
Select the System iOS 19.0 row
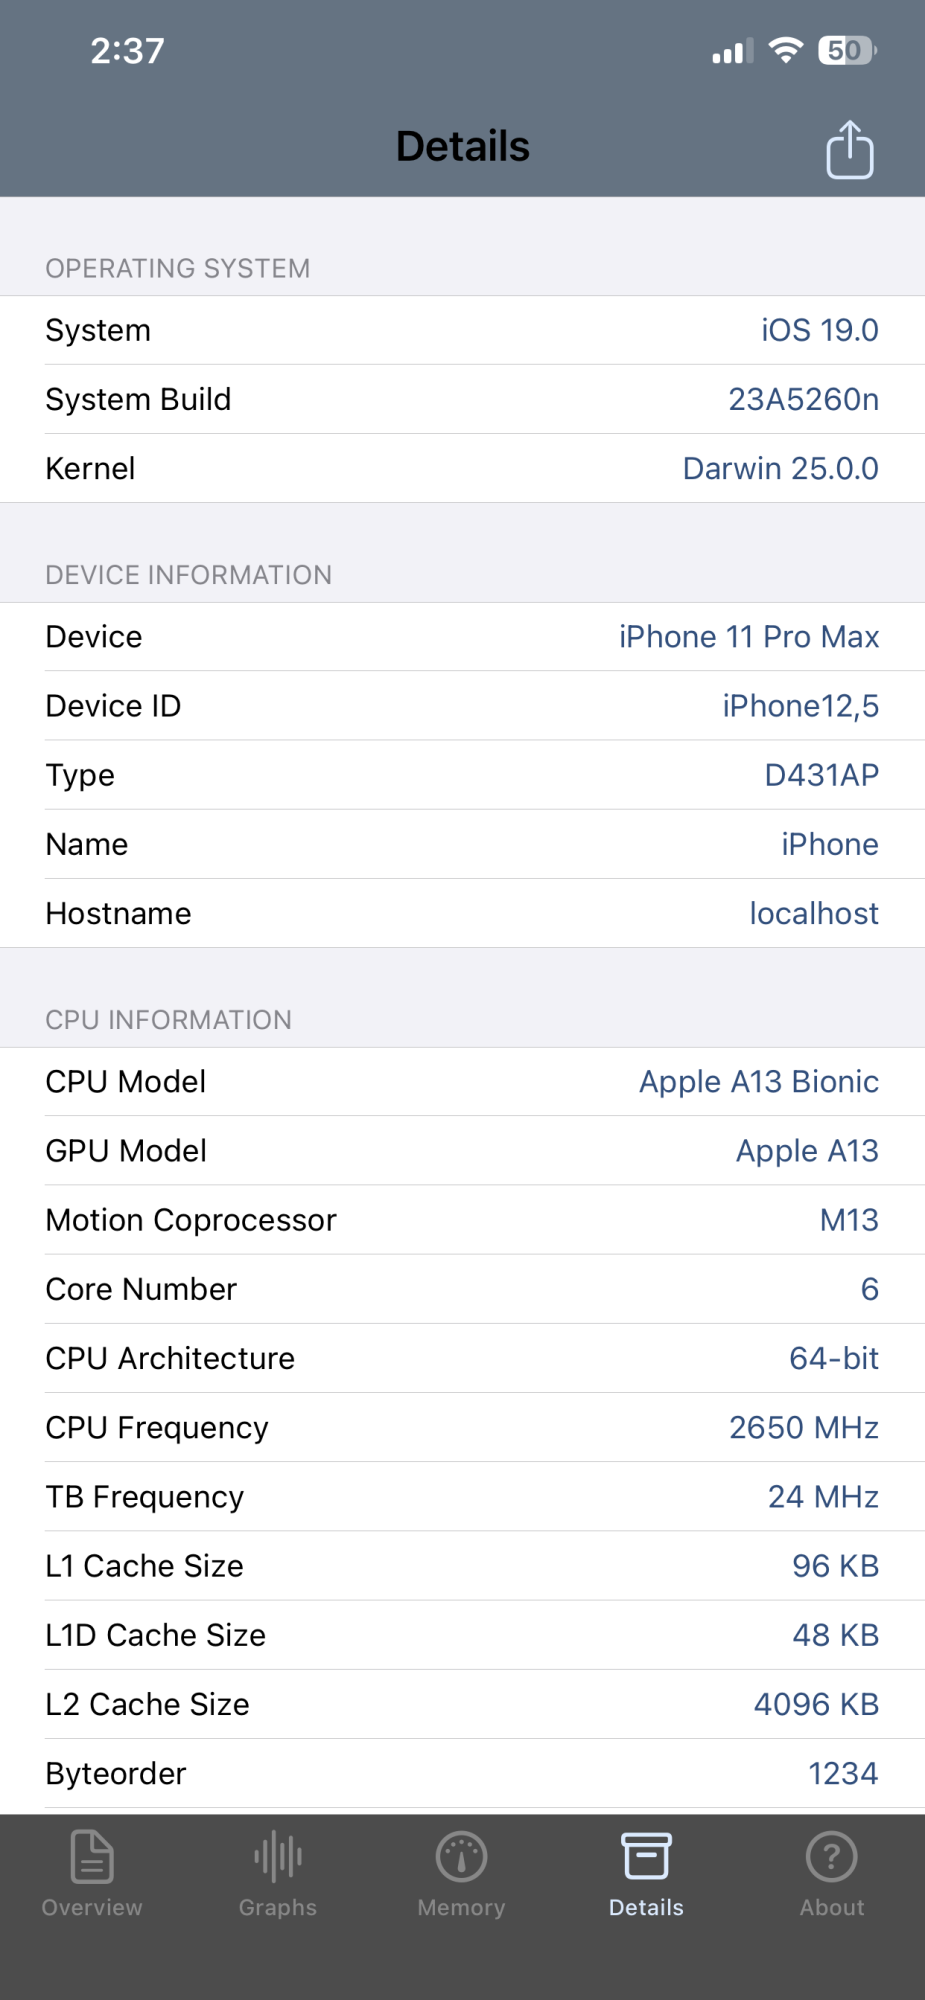(462, 330)
